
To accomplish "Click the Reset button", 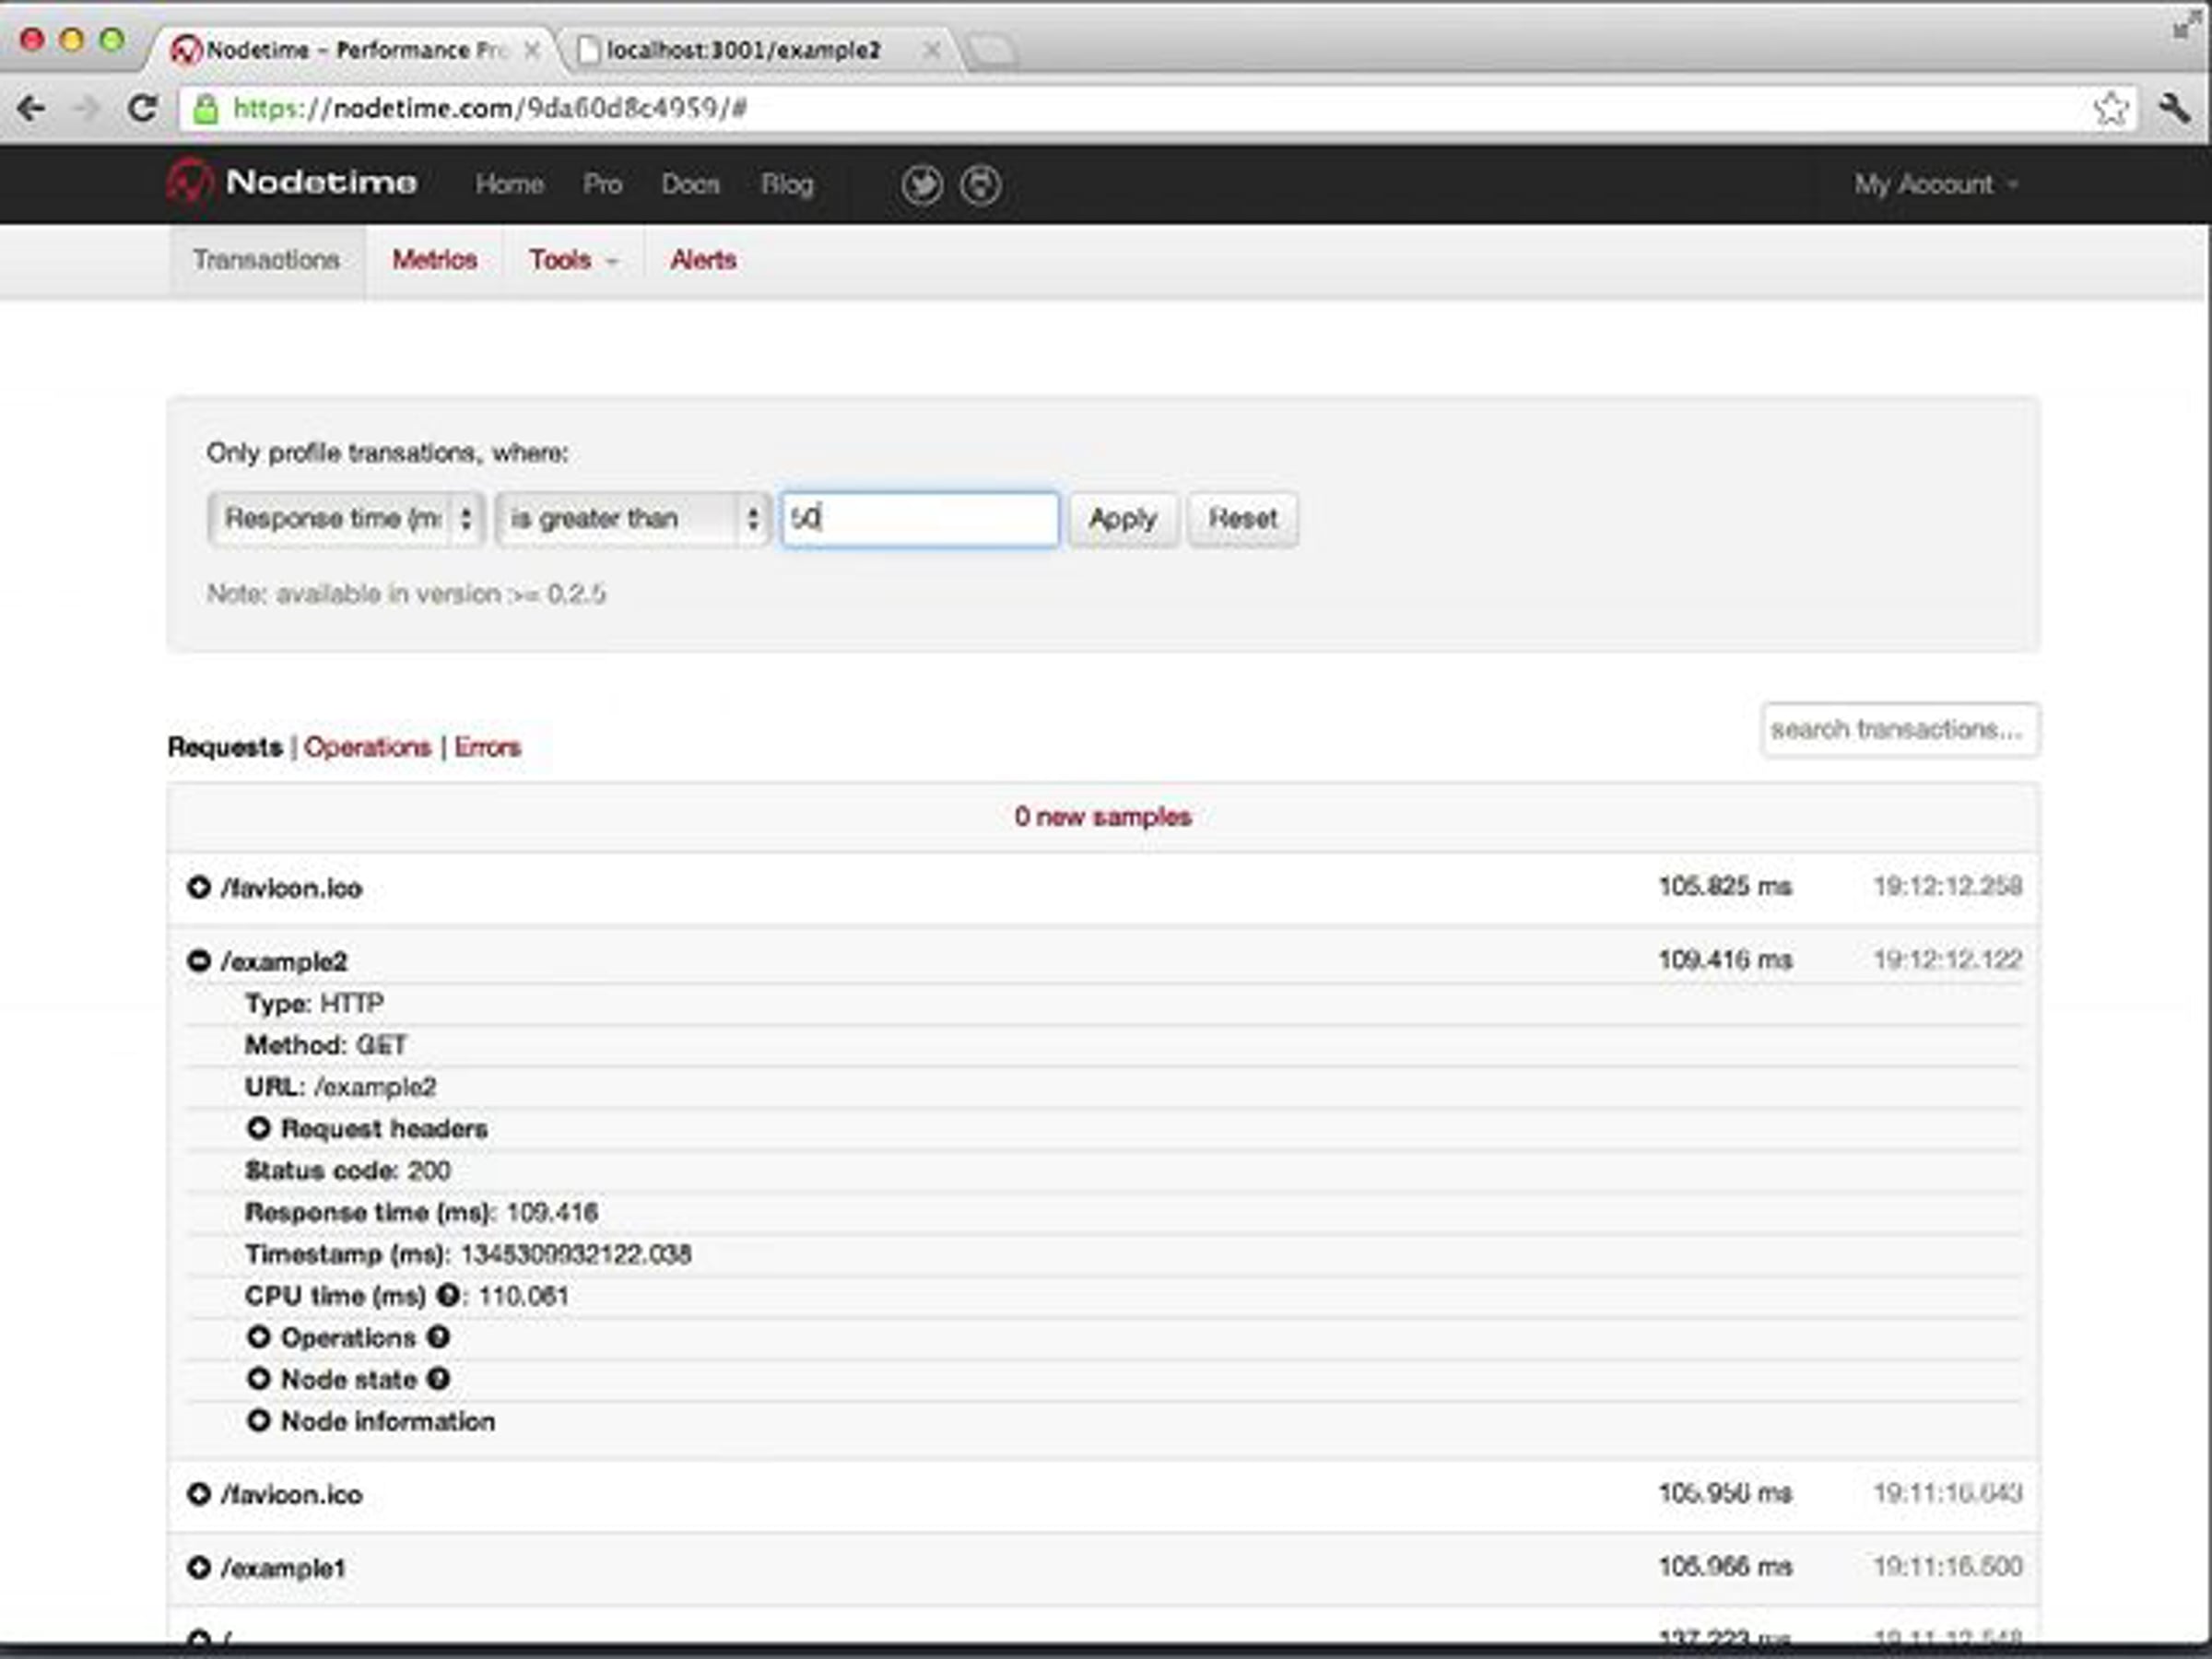I will pyautogui.click(x=1243, y=519).
